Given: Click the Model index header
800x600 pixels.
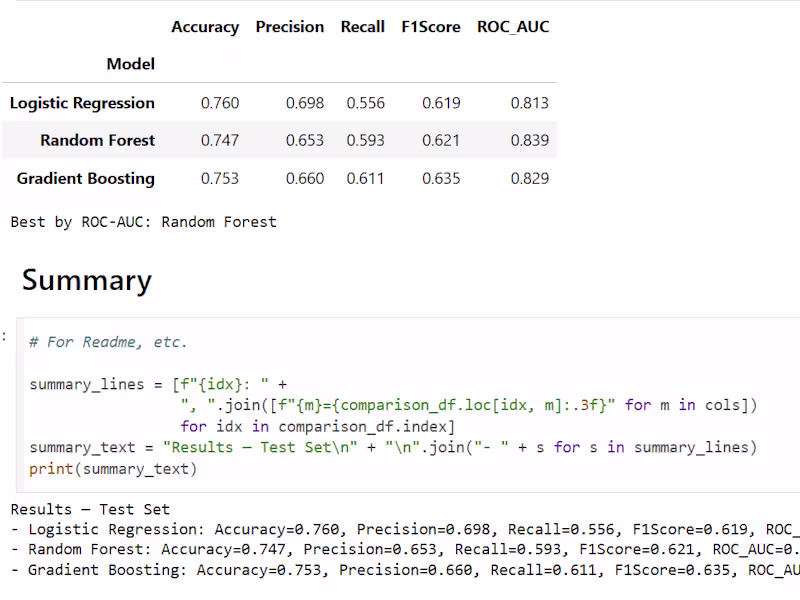Looking at the screenshot, I should pos(131,64).
